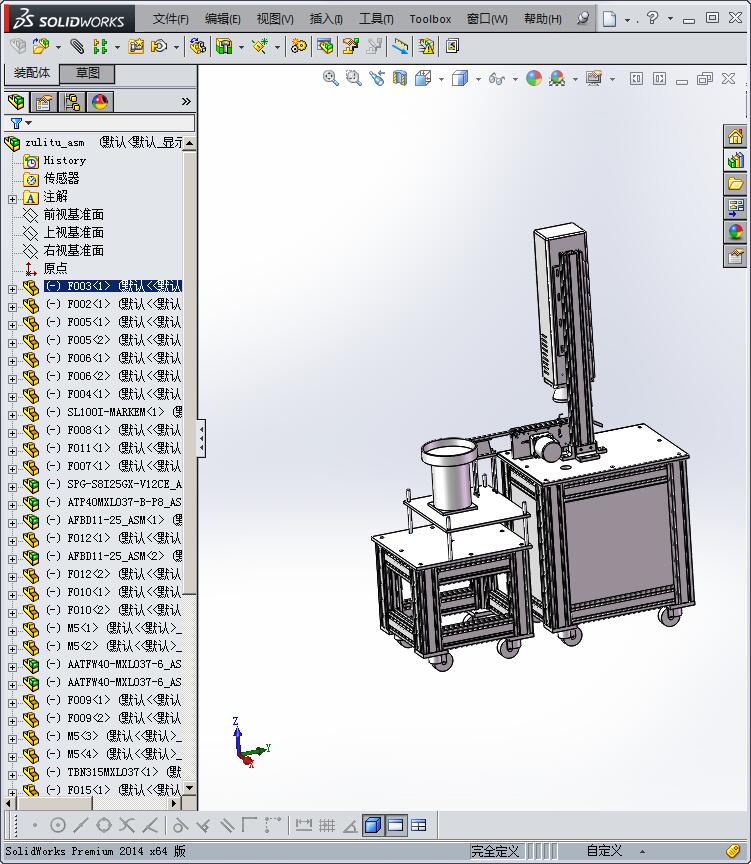751x864 pixels.
Task: Expand the SL100I-MARKEM<1> node
Action: [x=12, y=415]
